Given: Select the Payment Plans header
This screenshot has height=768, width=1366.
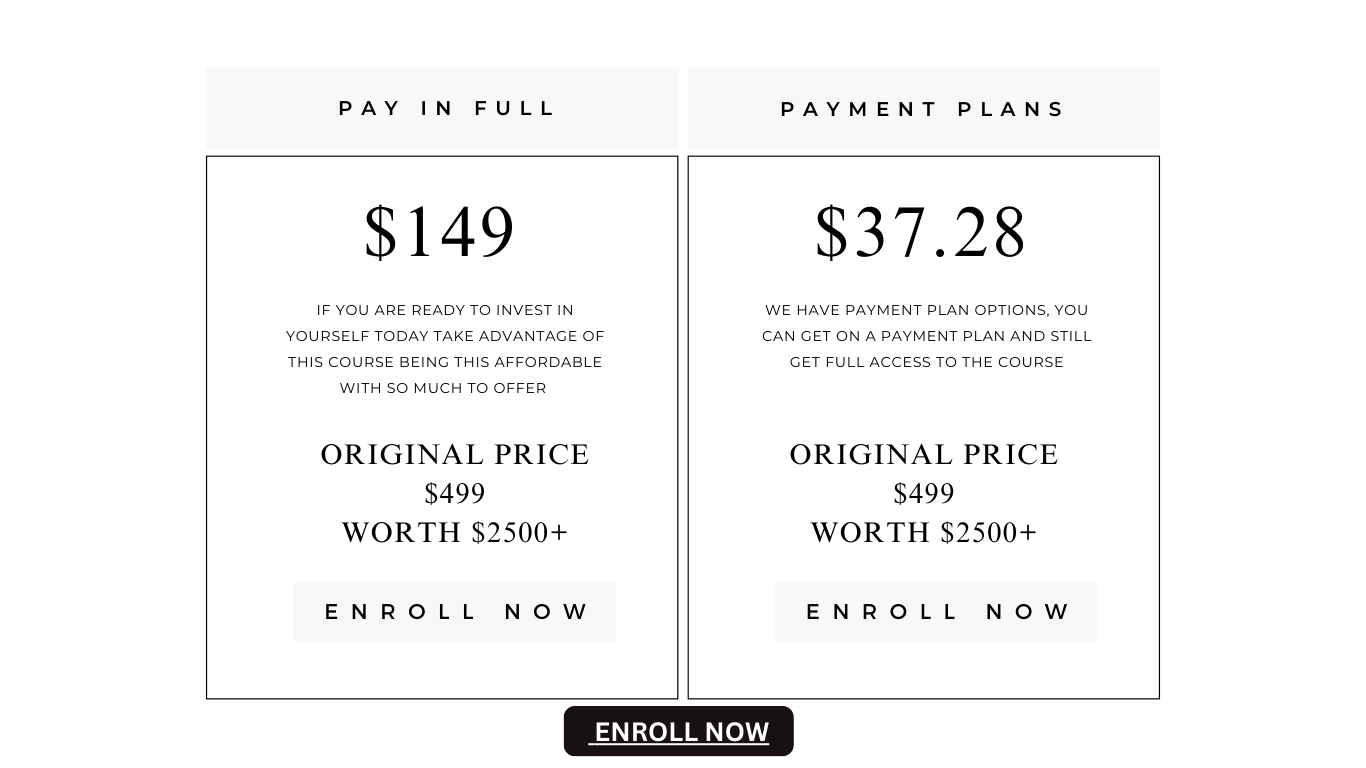Looking at the screenshot, I should click(x=923, y=109).
